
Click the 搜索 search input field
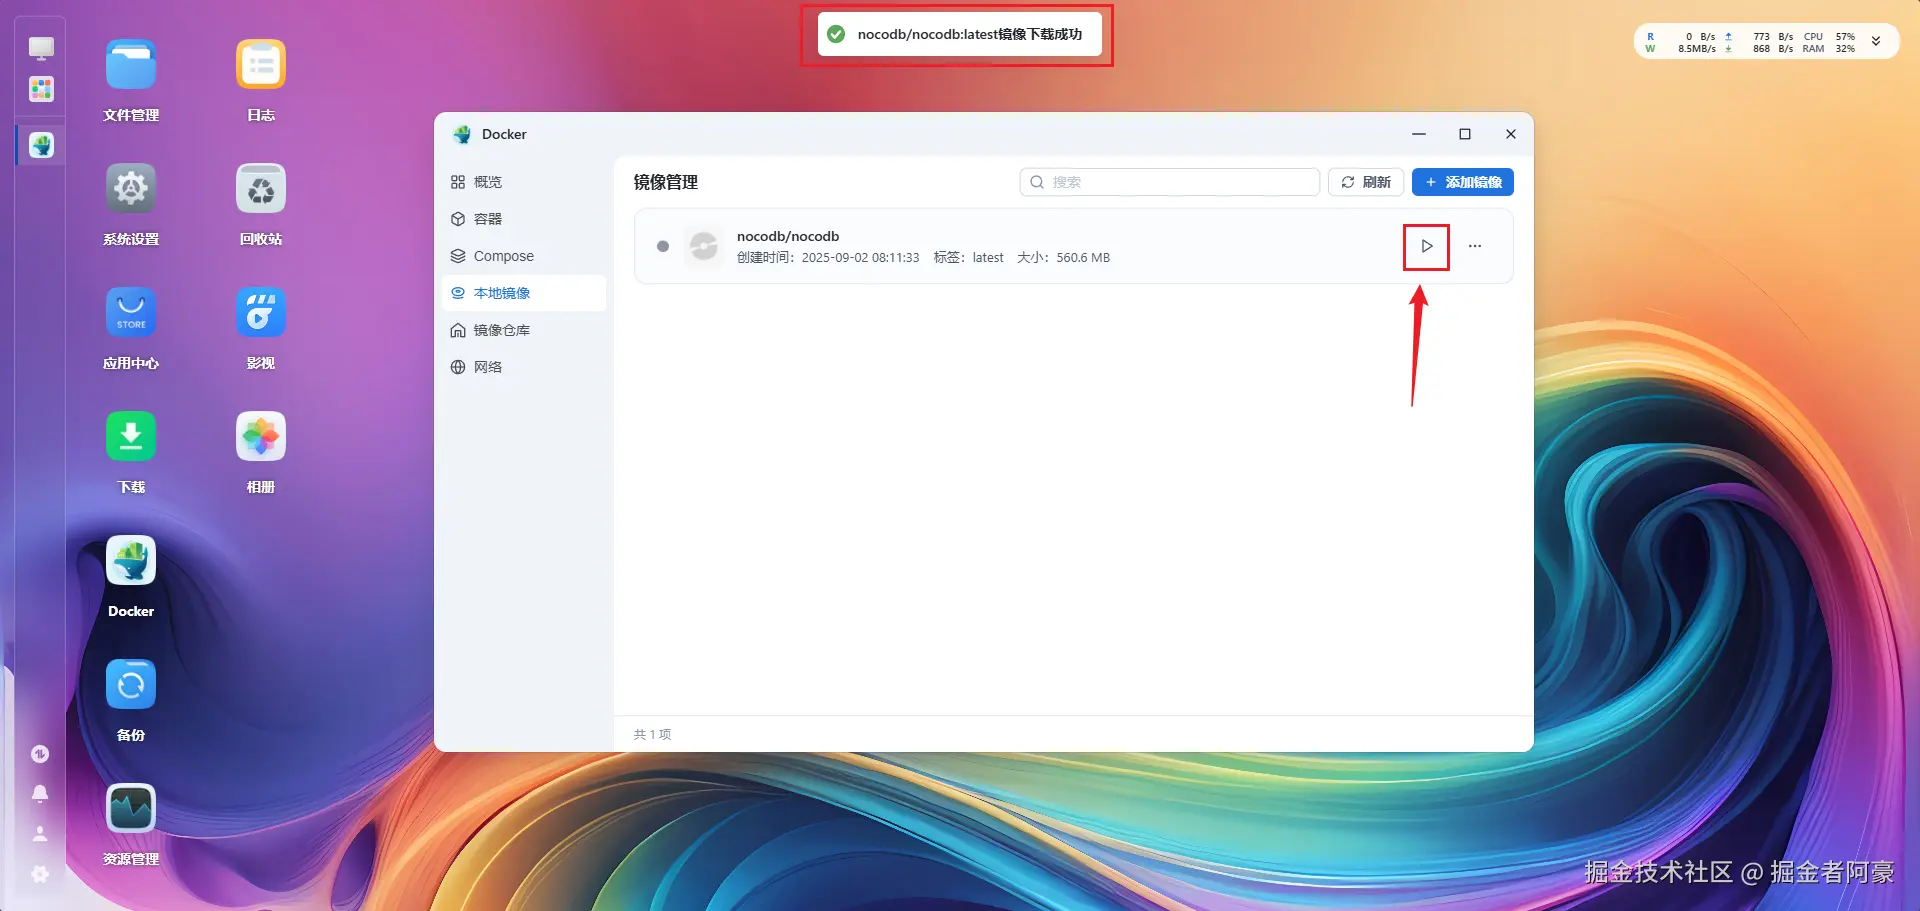[x=1170, y=182]
